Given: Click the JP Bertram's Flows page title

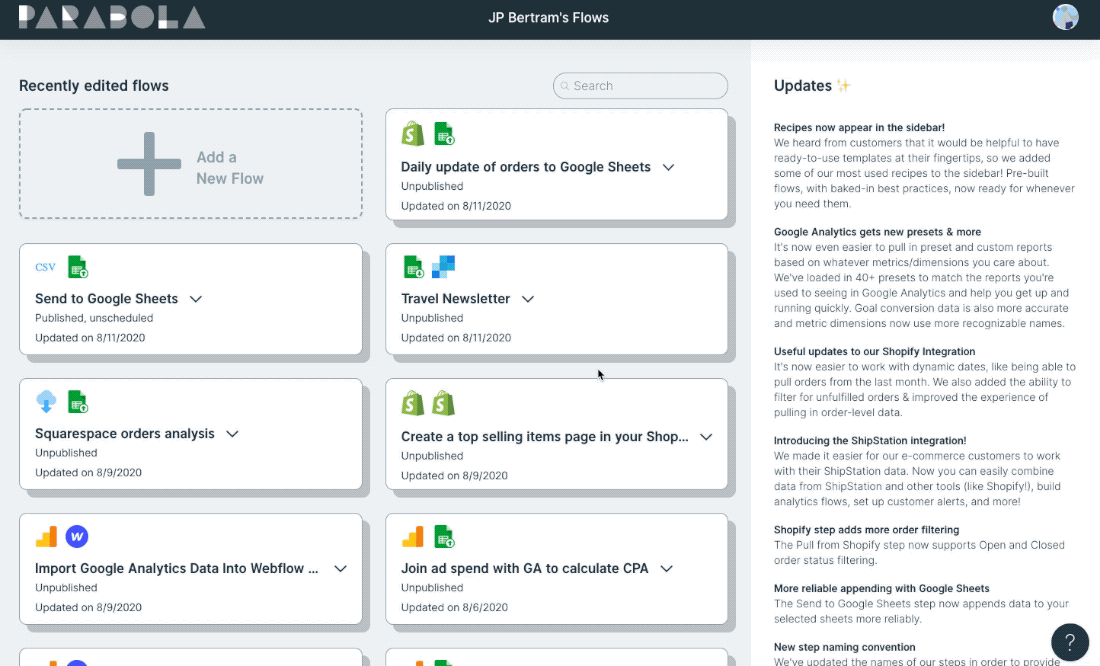Looking at the screenshot, I should click(549, 18).
